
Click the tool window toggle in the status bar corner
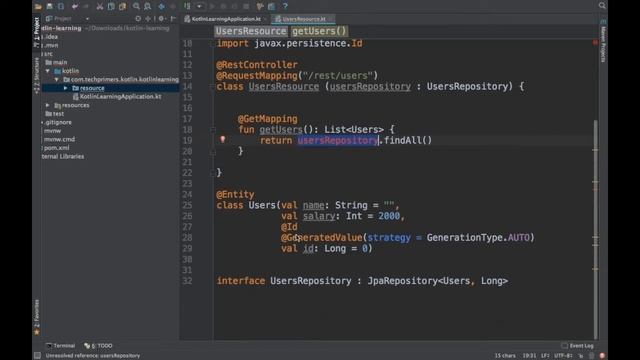(x=38, y=356)
